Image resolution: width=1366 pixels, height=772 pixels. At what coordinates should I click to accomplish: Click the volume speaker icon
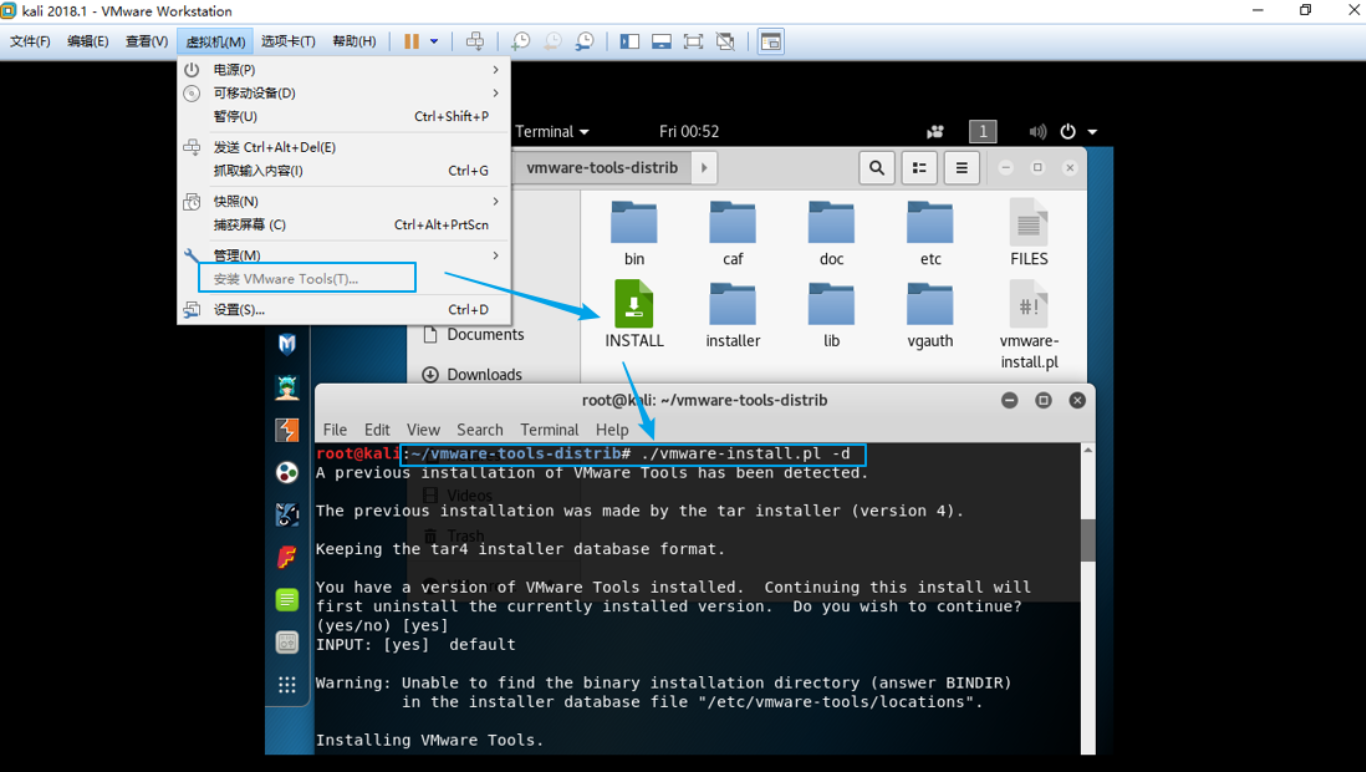(x=1038, y=131)
